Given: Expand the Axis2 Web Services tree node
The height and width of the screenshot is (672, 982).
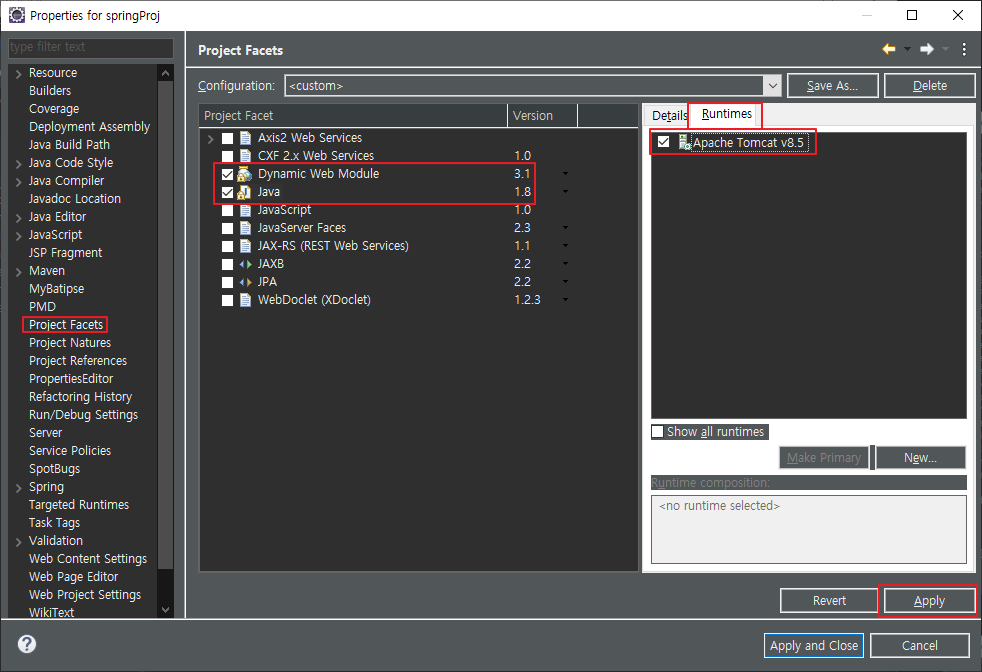Looking at the screenshot, I should tap(210, 138).
